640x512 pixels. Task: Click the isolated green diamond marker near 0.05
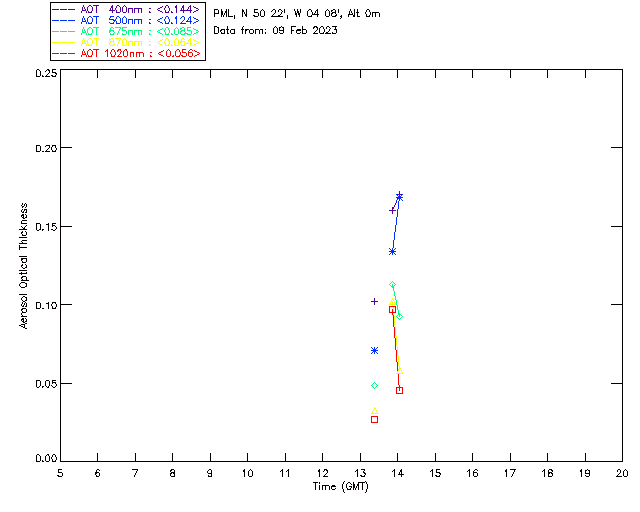point(374,385)
